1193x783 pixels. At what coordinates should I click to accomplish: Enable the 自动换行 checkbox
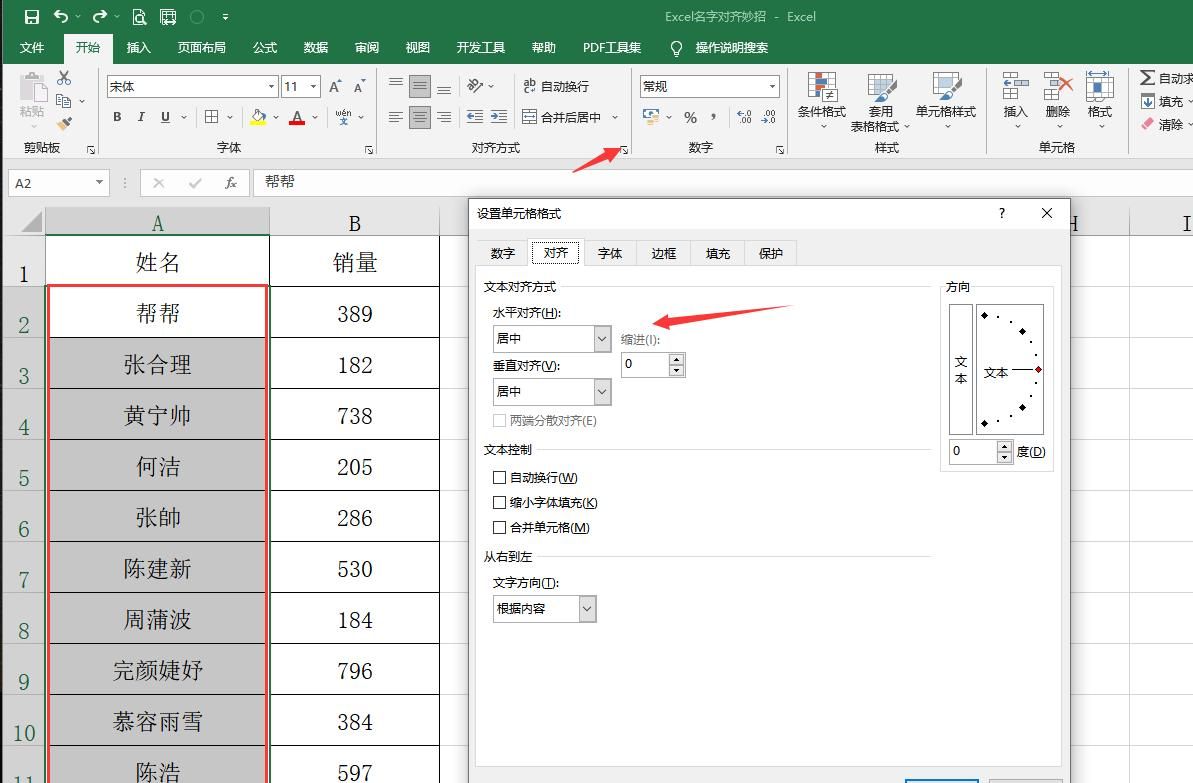[499, 477]
